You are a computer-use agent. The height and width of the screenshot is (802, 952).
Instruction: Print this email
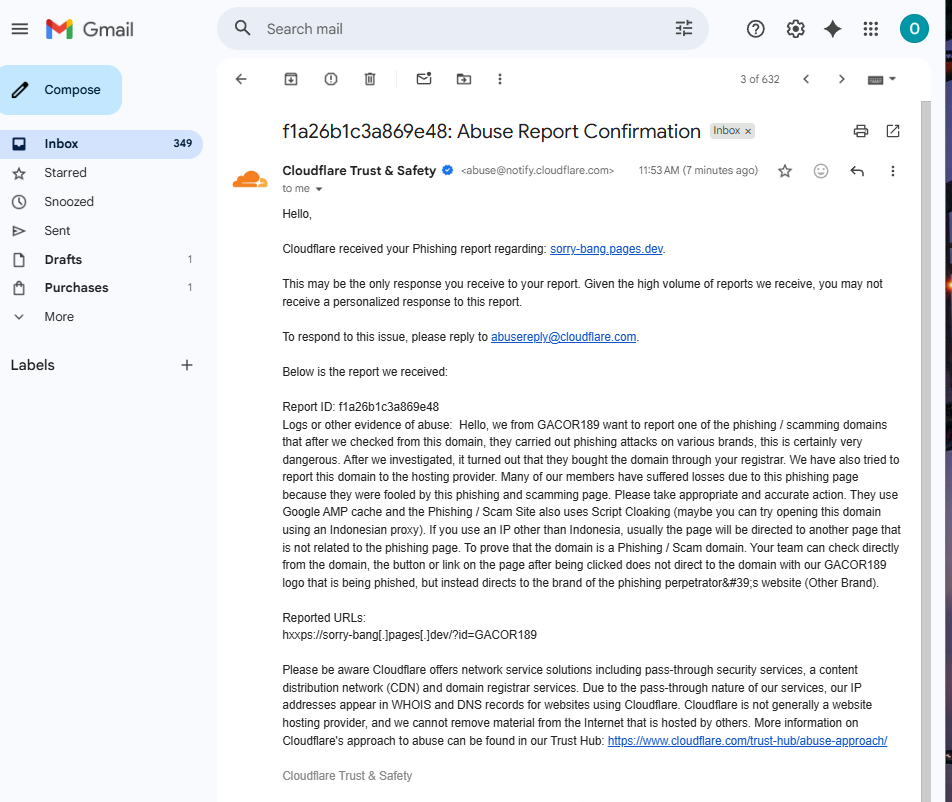(x=860, y=131)
